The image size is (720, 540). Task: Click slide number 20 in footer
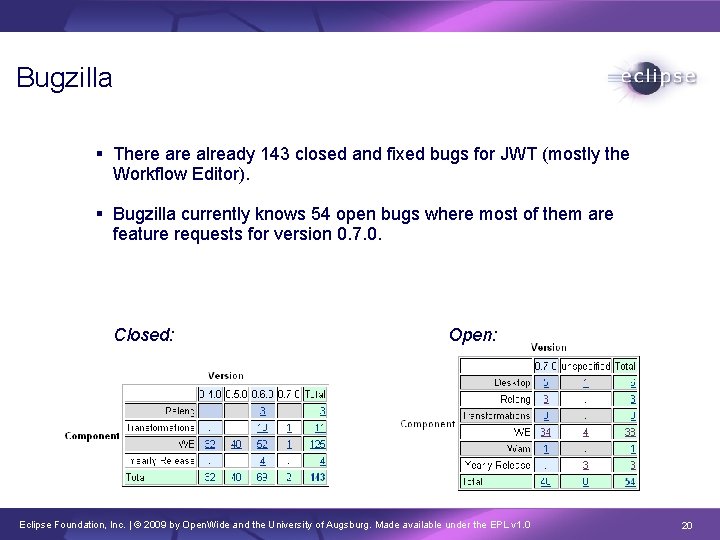(686, 525)
